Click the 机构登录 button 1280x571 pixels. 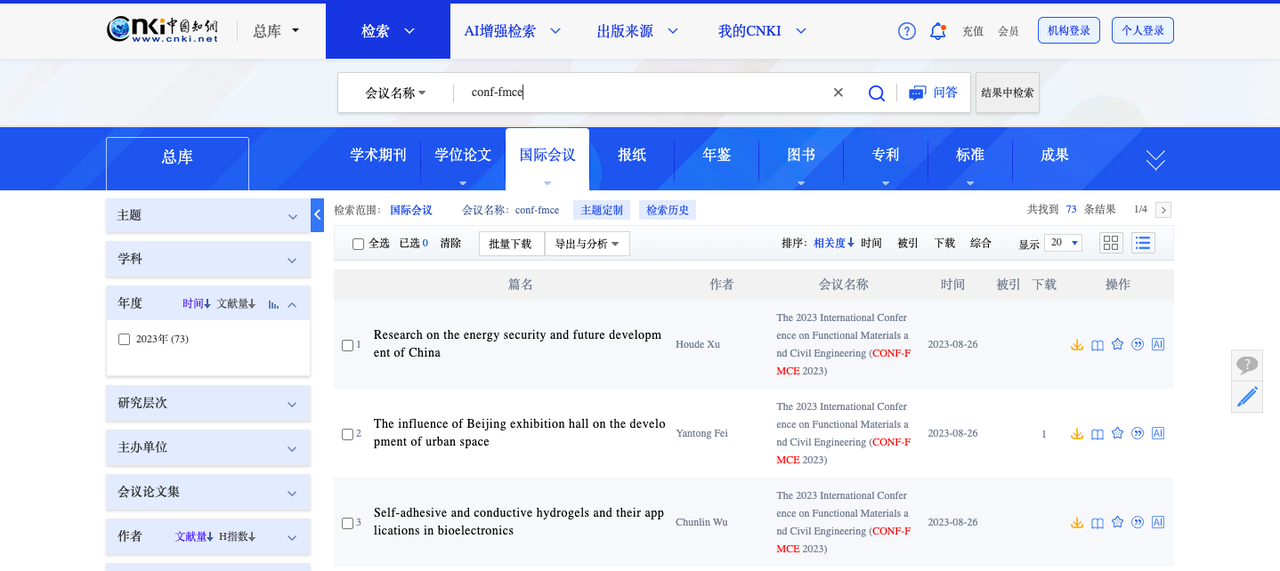pyautogui.click(x=1068, y=31)
